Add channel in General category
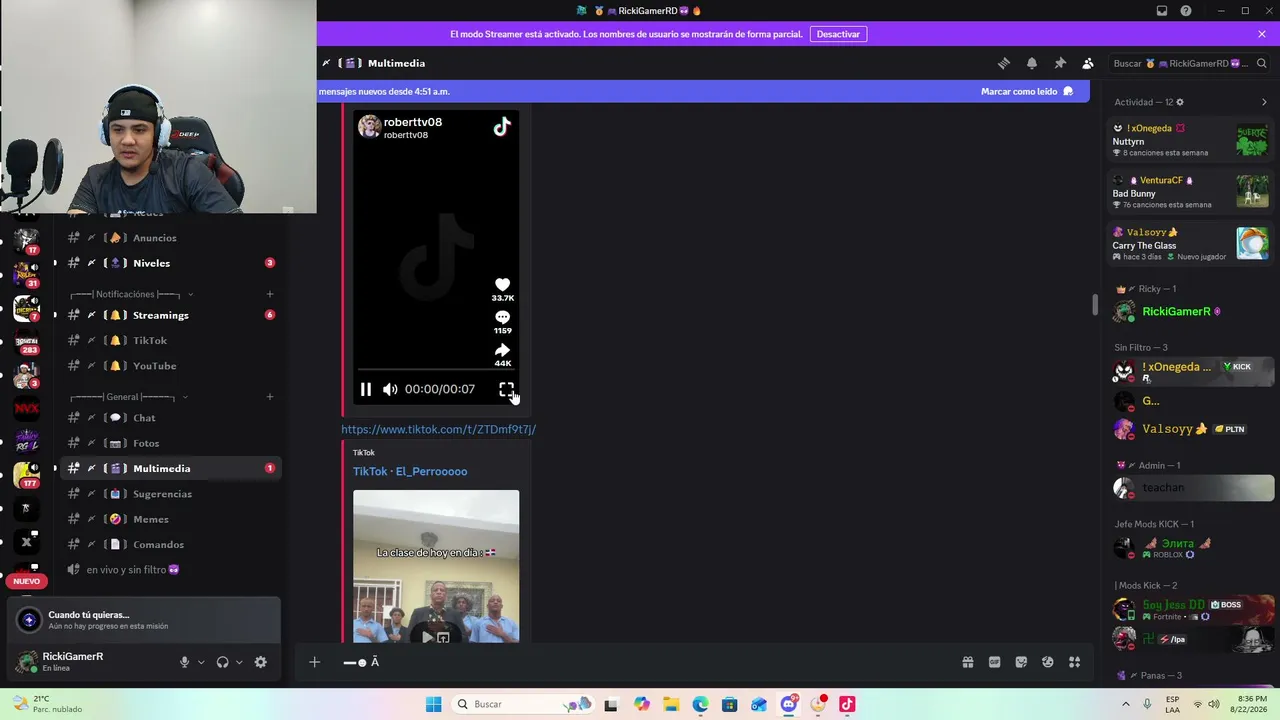1280x720 pixels. click(x=270, y=397)
